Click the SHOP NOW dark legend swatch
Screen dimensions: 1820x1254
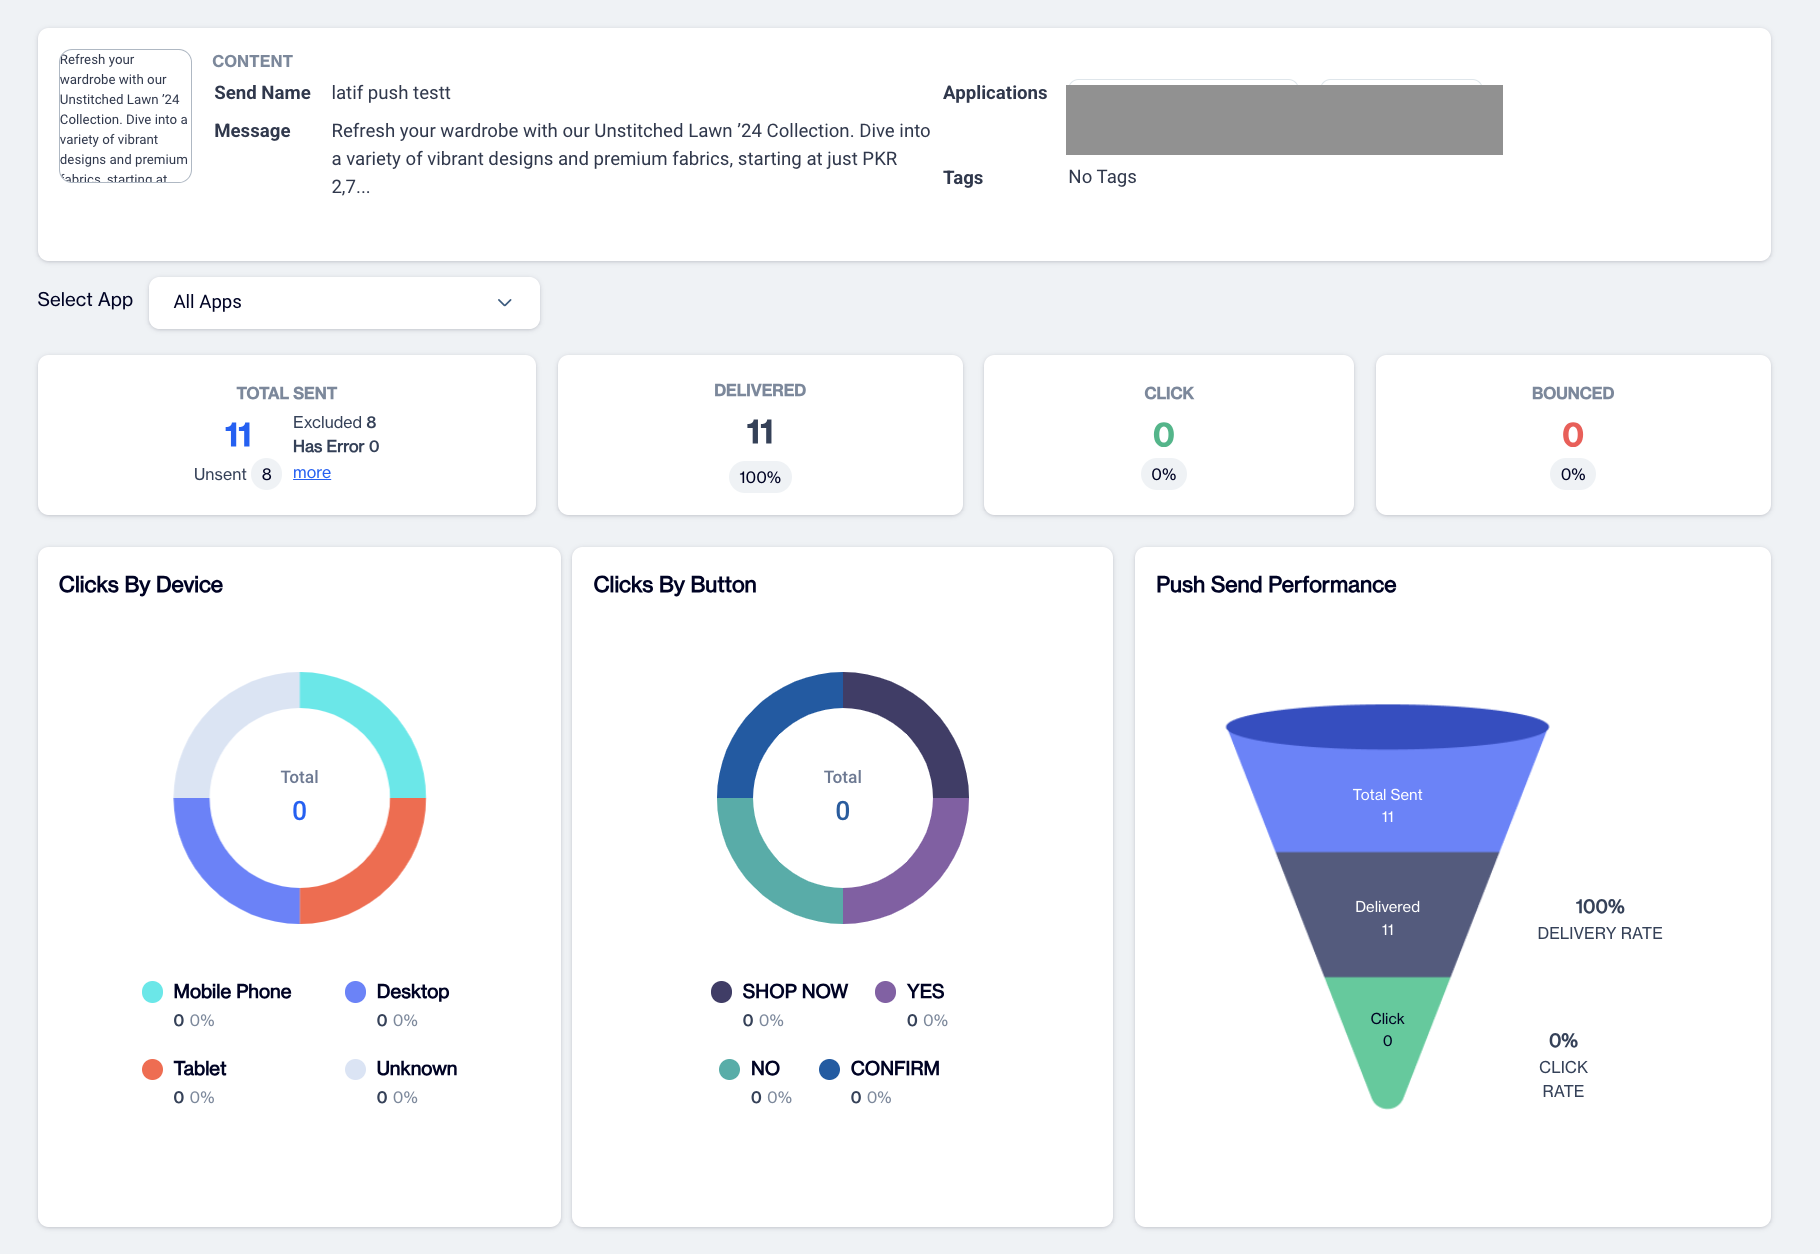[721, 992]
